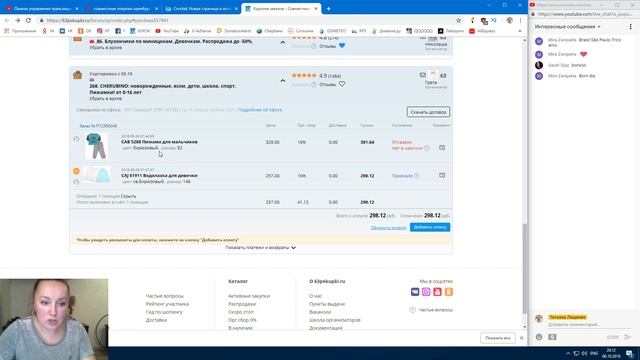The image size is (640, 360).
Task: Show hidden system tray icons
Action: tap(568, 353)
